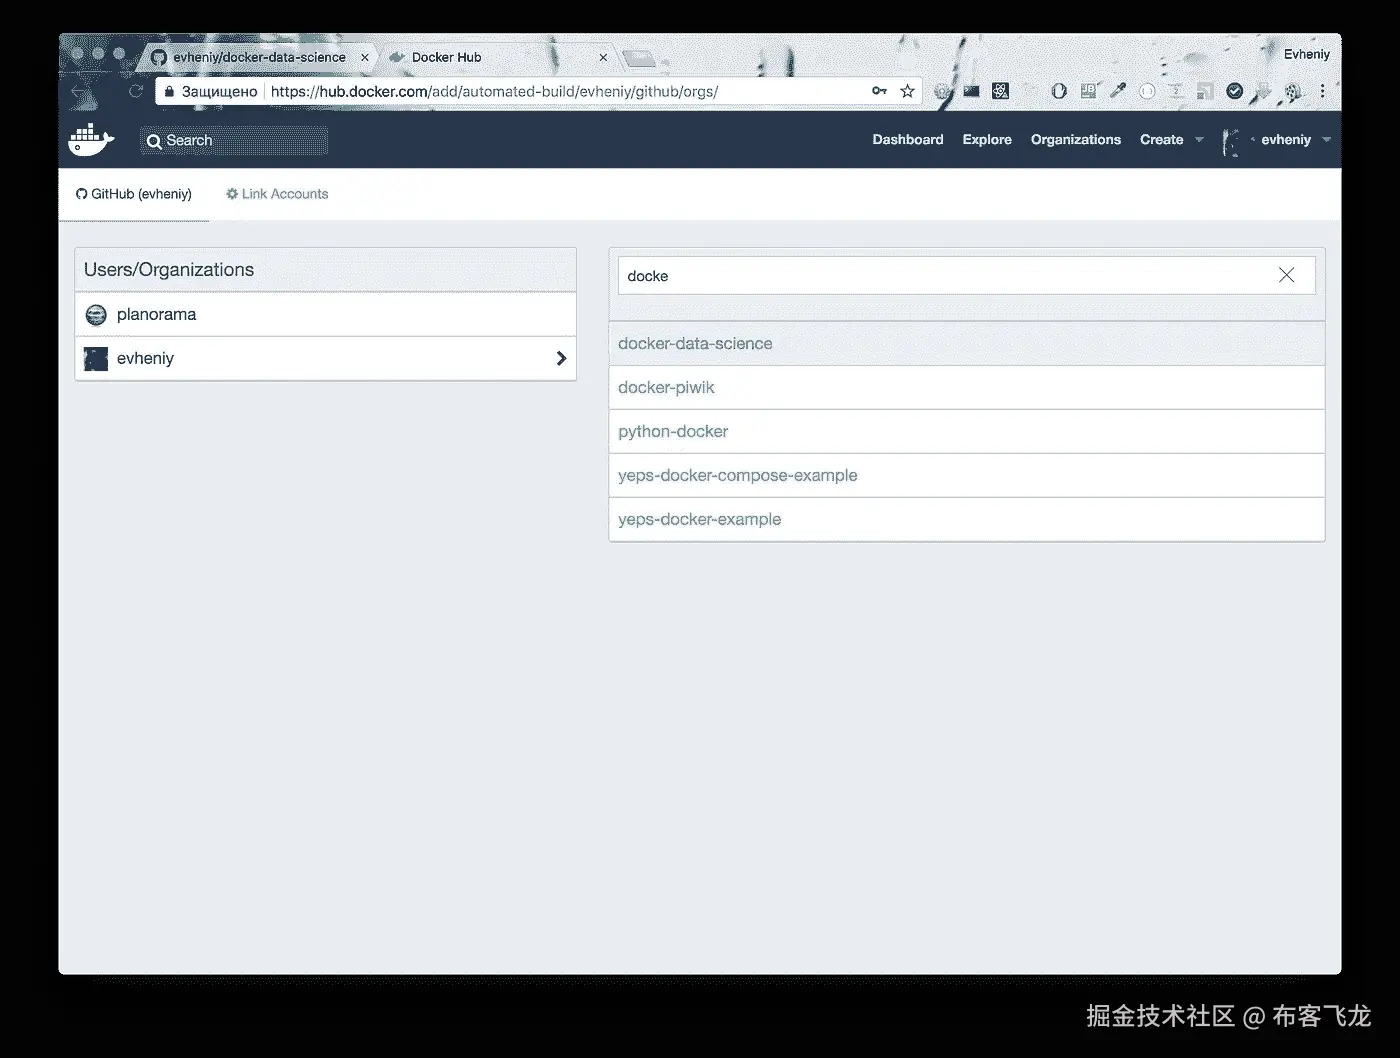Click the secure padlock icon
Viewport: 1400px width, 1058px height.
point(169,91)
